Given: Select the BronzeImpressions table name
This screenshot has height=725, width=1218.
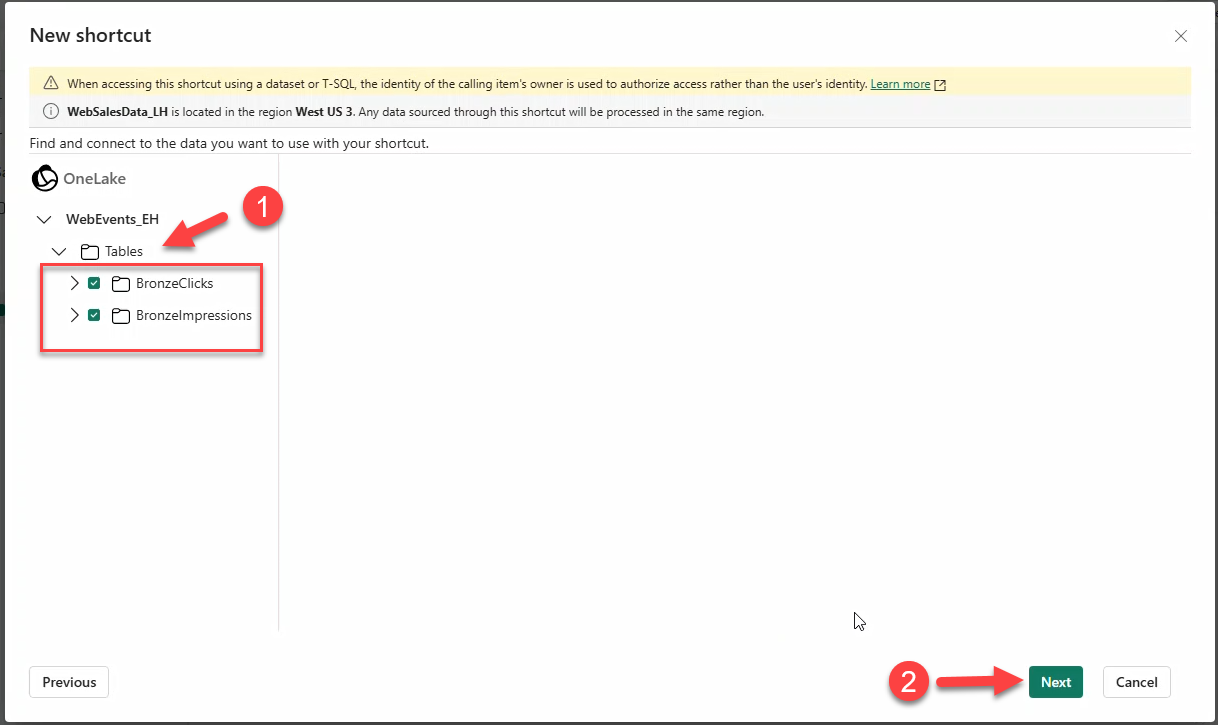Looking at the screenshot, I should tap(194, 316).
